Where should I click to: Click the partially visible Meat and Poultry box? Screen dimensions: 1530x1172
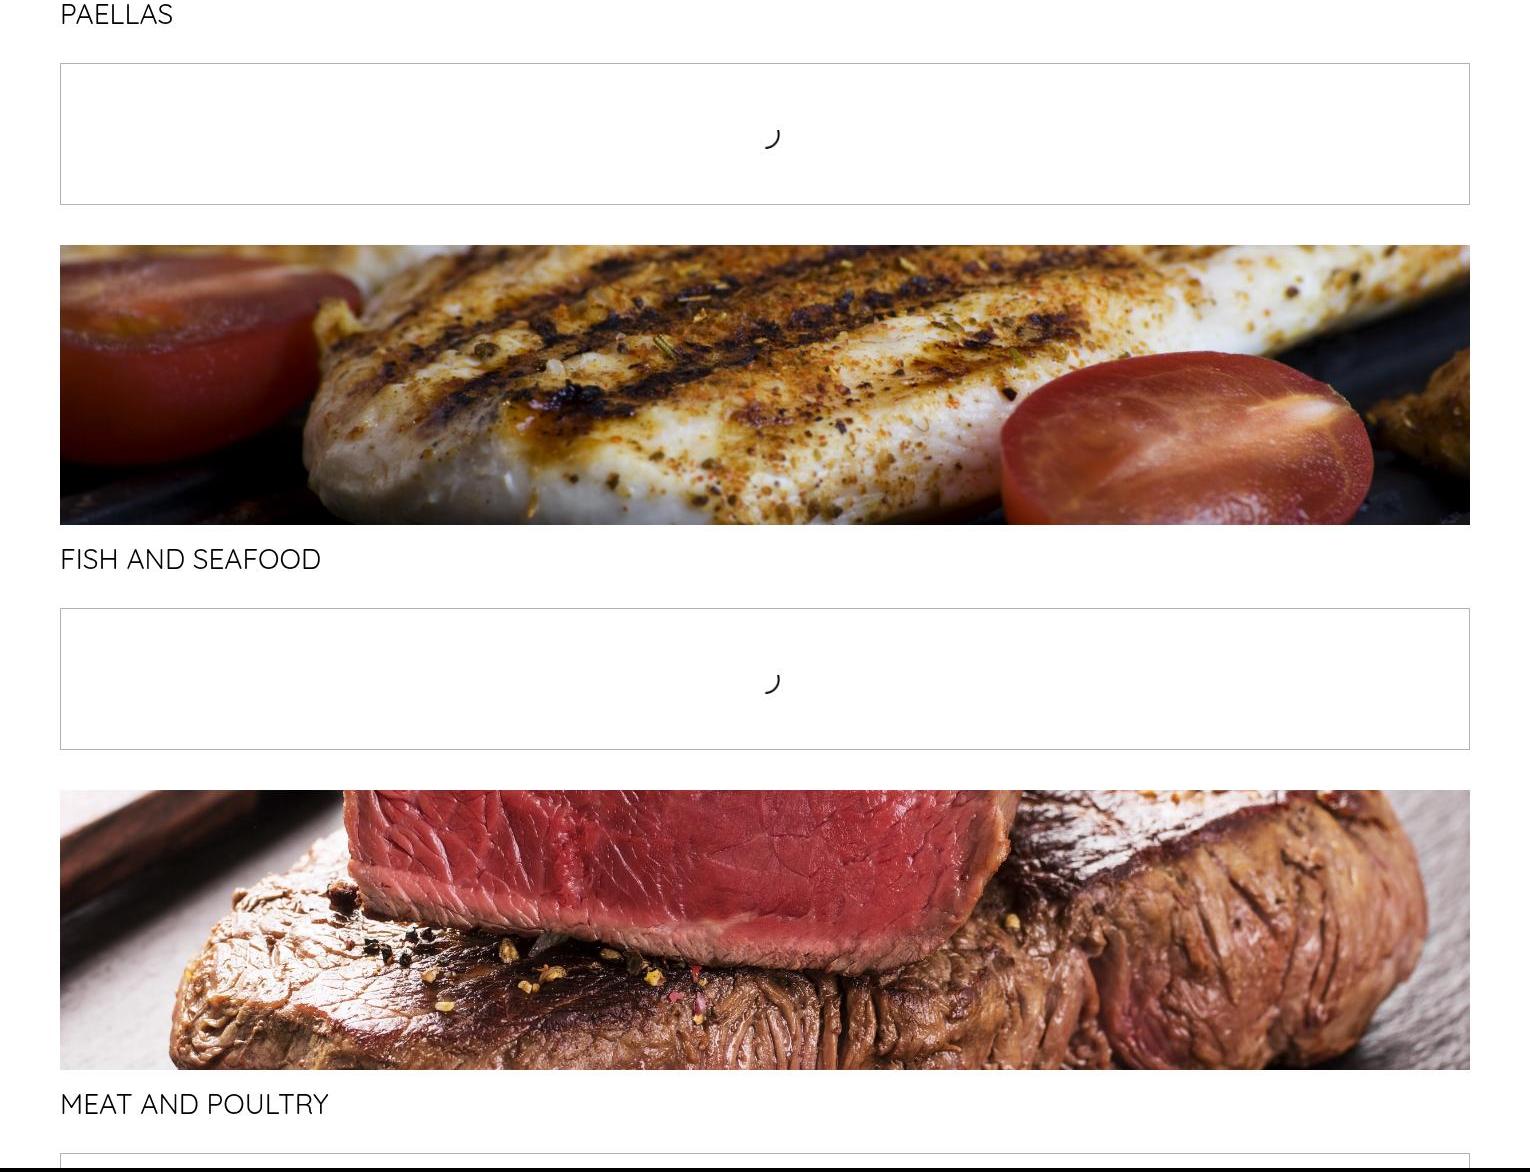[765, 1160]
